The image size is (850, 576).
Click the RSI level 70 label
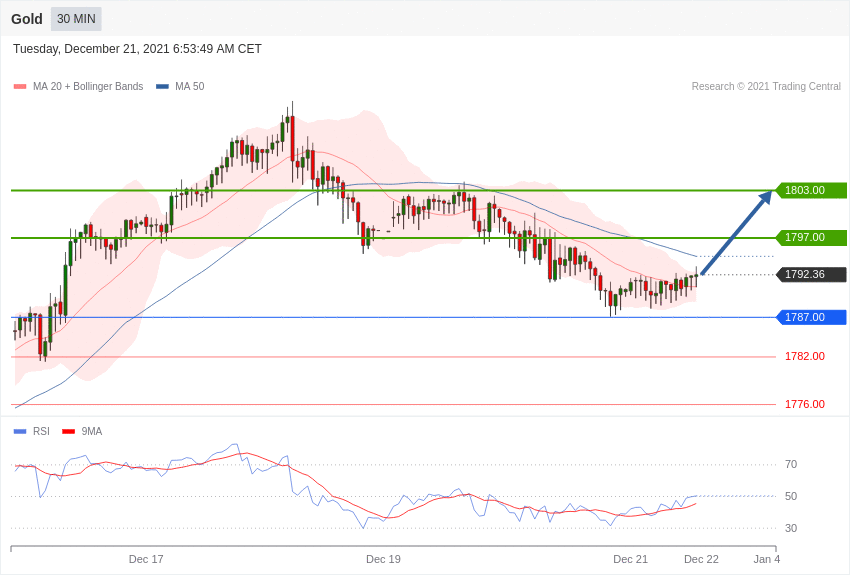click(791, 464)
